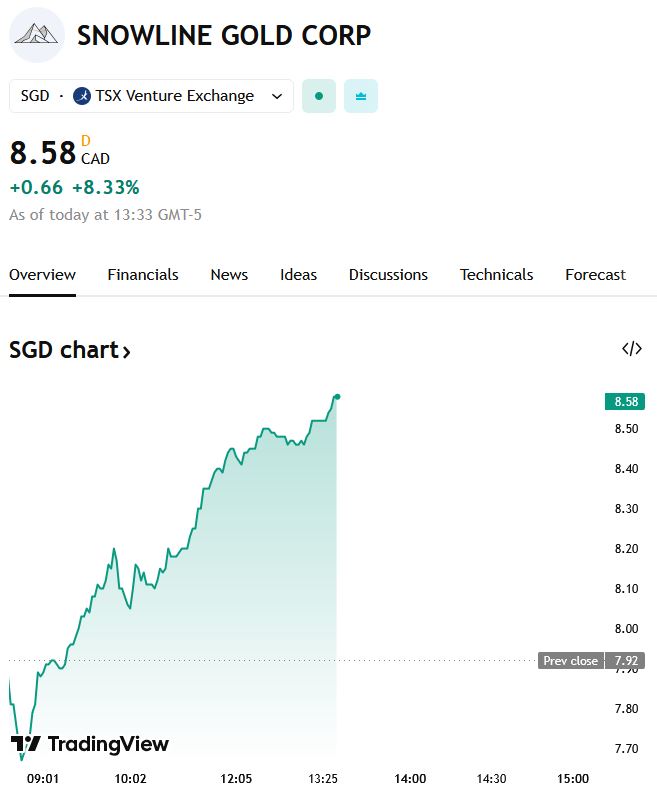Click the Snowline Gold Corp logo icon

click(37, 35)
